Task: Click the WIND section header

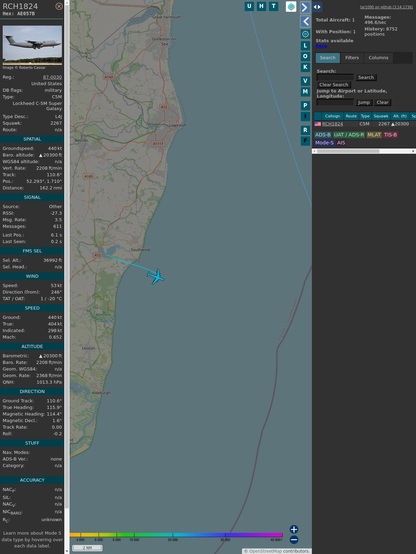Action: pyautogui.click(x=32, y=276)
